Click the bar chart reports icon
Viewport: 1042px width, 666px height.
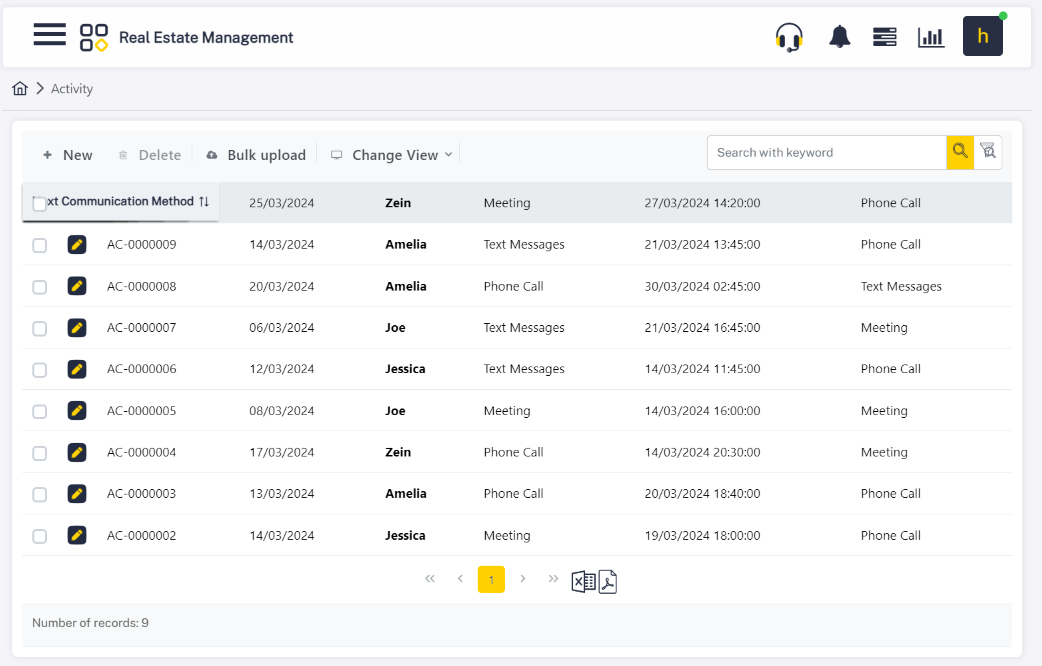tap(931, 37)
